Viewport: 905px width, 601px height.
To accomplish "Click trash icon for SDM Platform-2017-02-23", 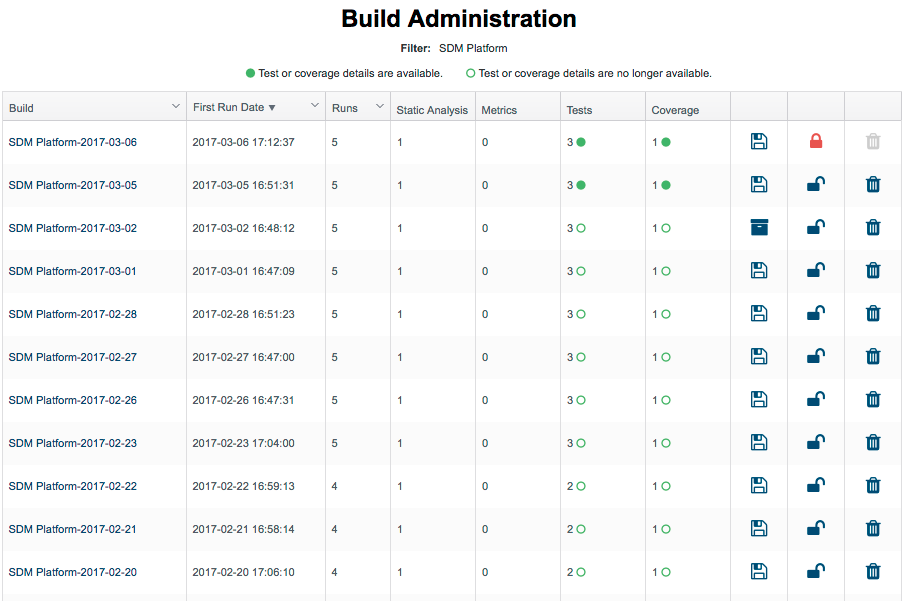I will (873, 443).
